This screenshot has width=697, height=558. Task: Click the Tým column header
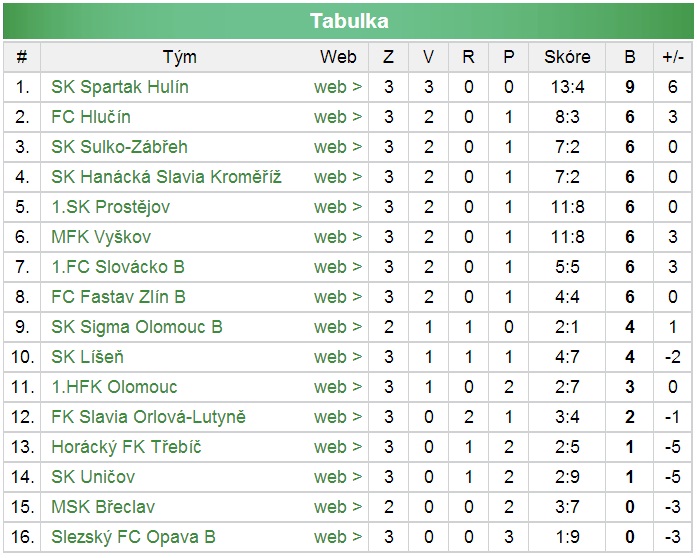[180, 57]
